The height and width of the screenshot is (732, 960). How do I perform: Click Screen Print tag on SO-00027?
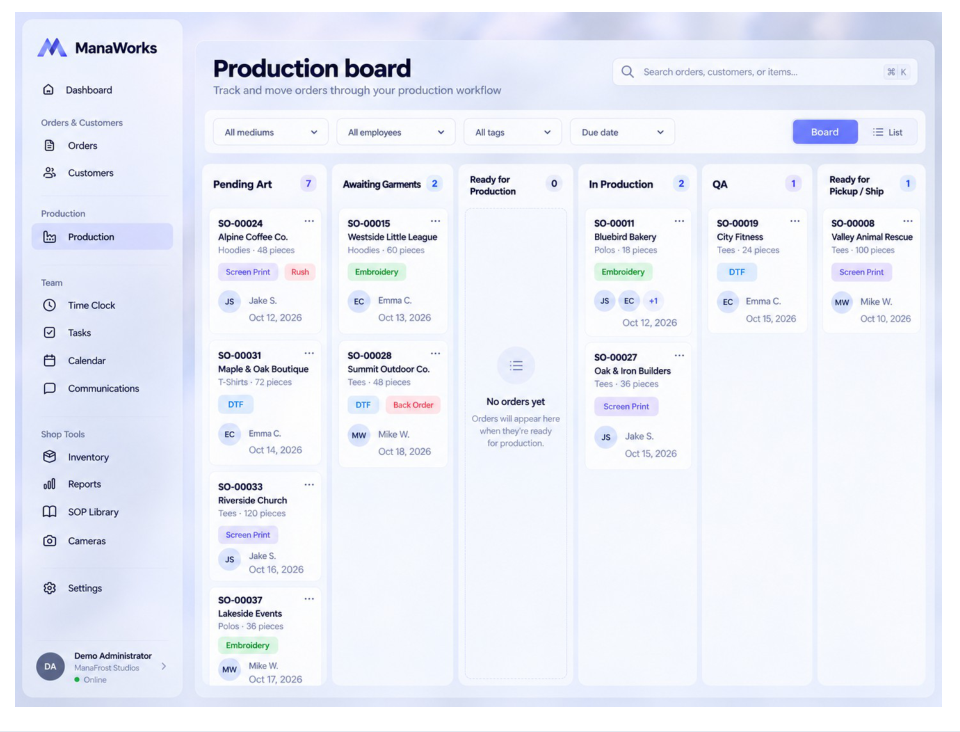[x=626, y=406]
